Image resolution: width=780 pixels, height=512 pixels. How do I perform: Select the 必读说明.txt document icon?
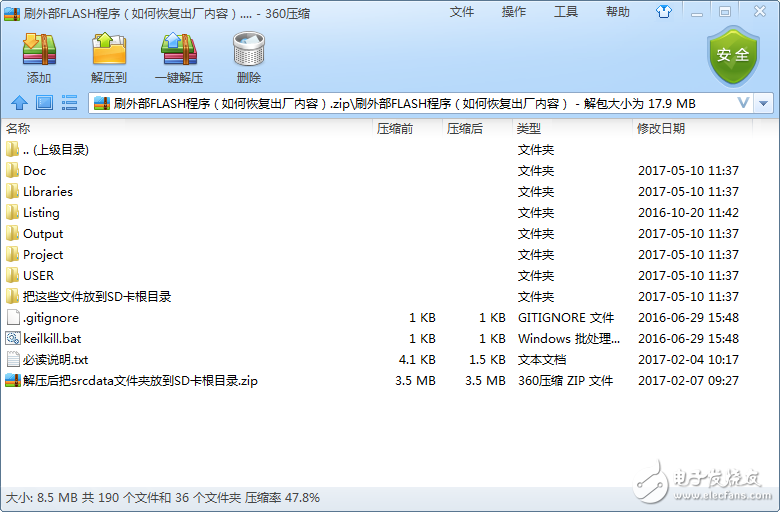coord(13,359)
